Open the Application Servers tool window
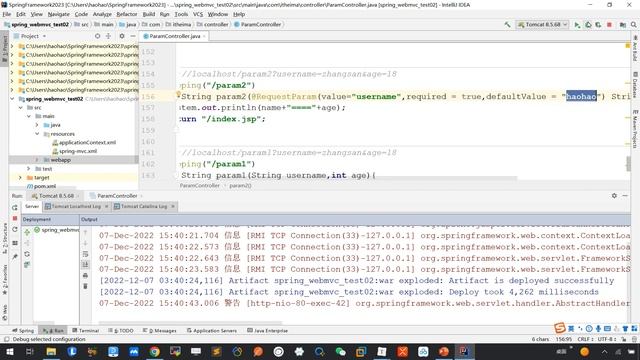The width and height of the screenshot is (640, 360). [x=212, y=331]
